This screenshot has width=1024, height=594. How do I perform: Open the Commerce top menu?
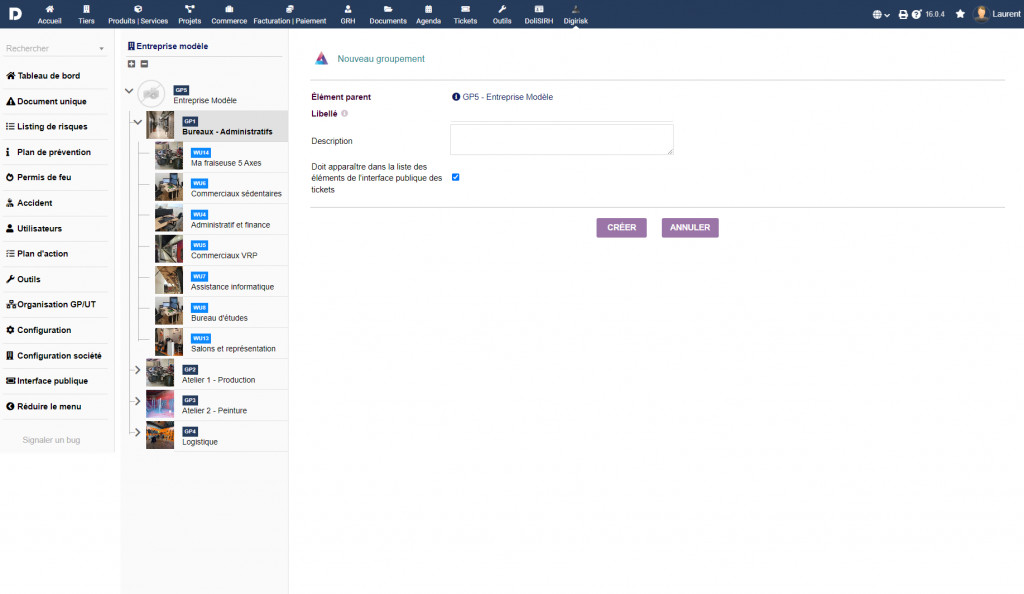point(229,14)
